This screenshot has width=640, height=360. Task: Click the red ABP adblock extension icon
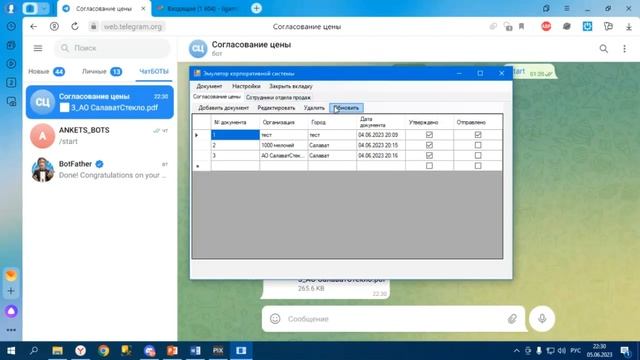pos(546,27)
